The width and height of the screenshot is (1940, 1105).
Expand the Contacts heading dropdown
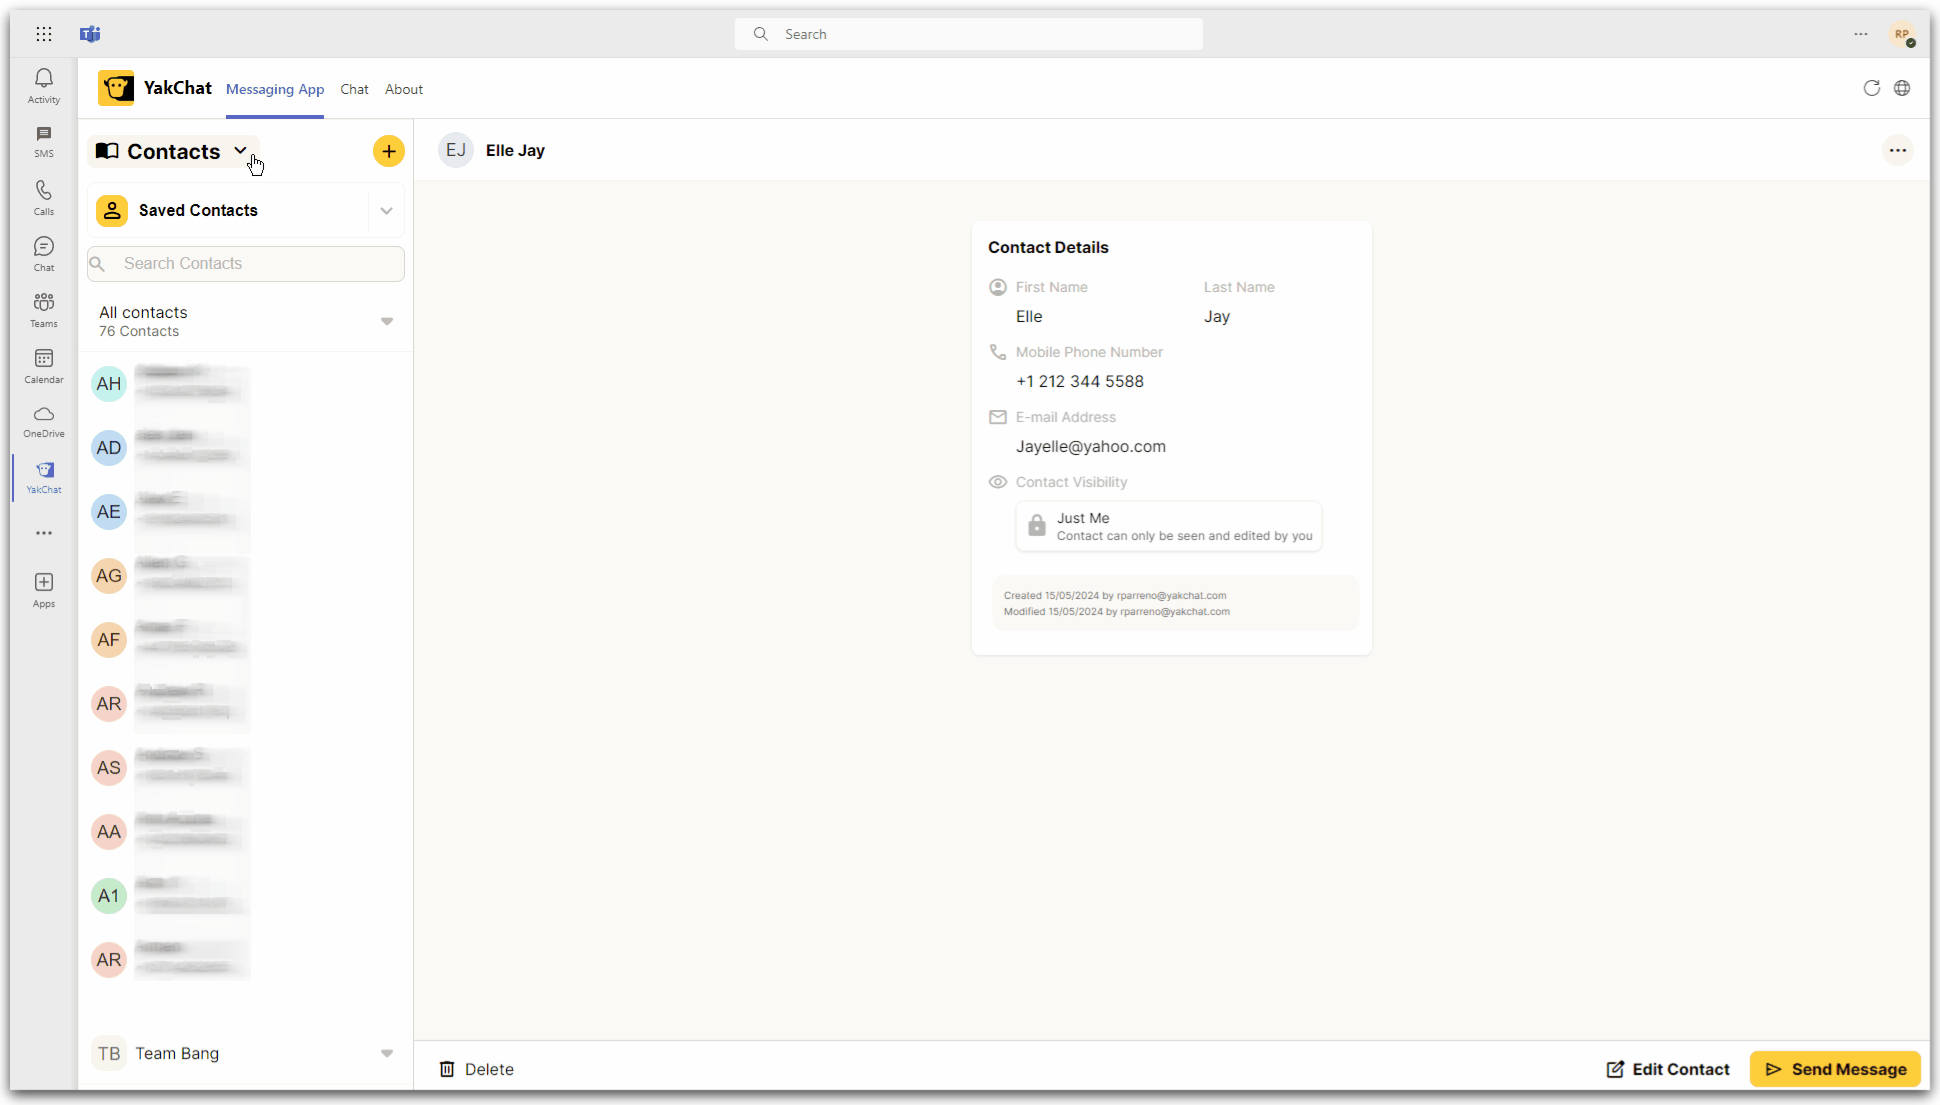(173, 151)
